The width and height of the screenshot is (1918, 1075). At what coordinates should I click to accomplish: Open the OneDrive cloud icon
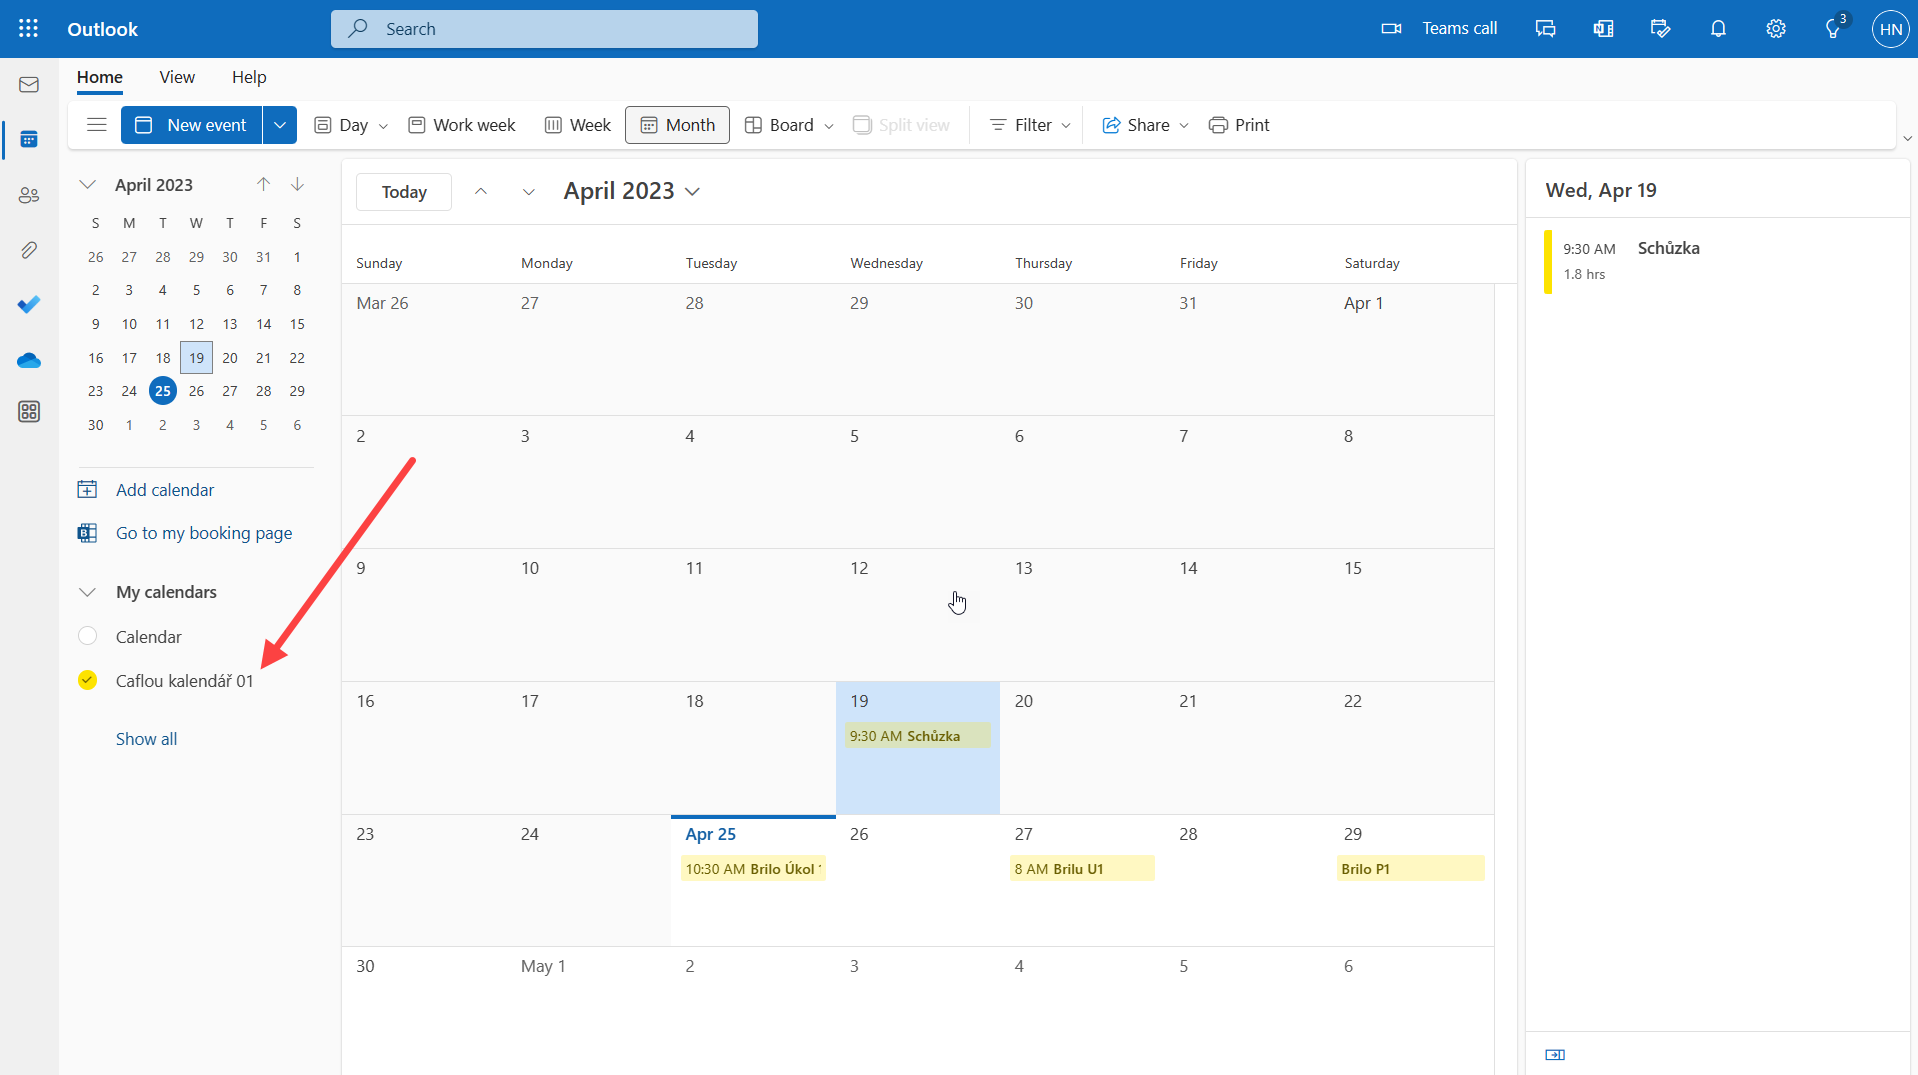point(29,360)
